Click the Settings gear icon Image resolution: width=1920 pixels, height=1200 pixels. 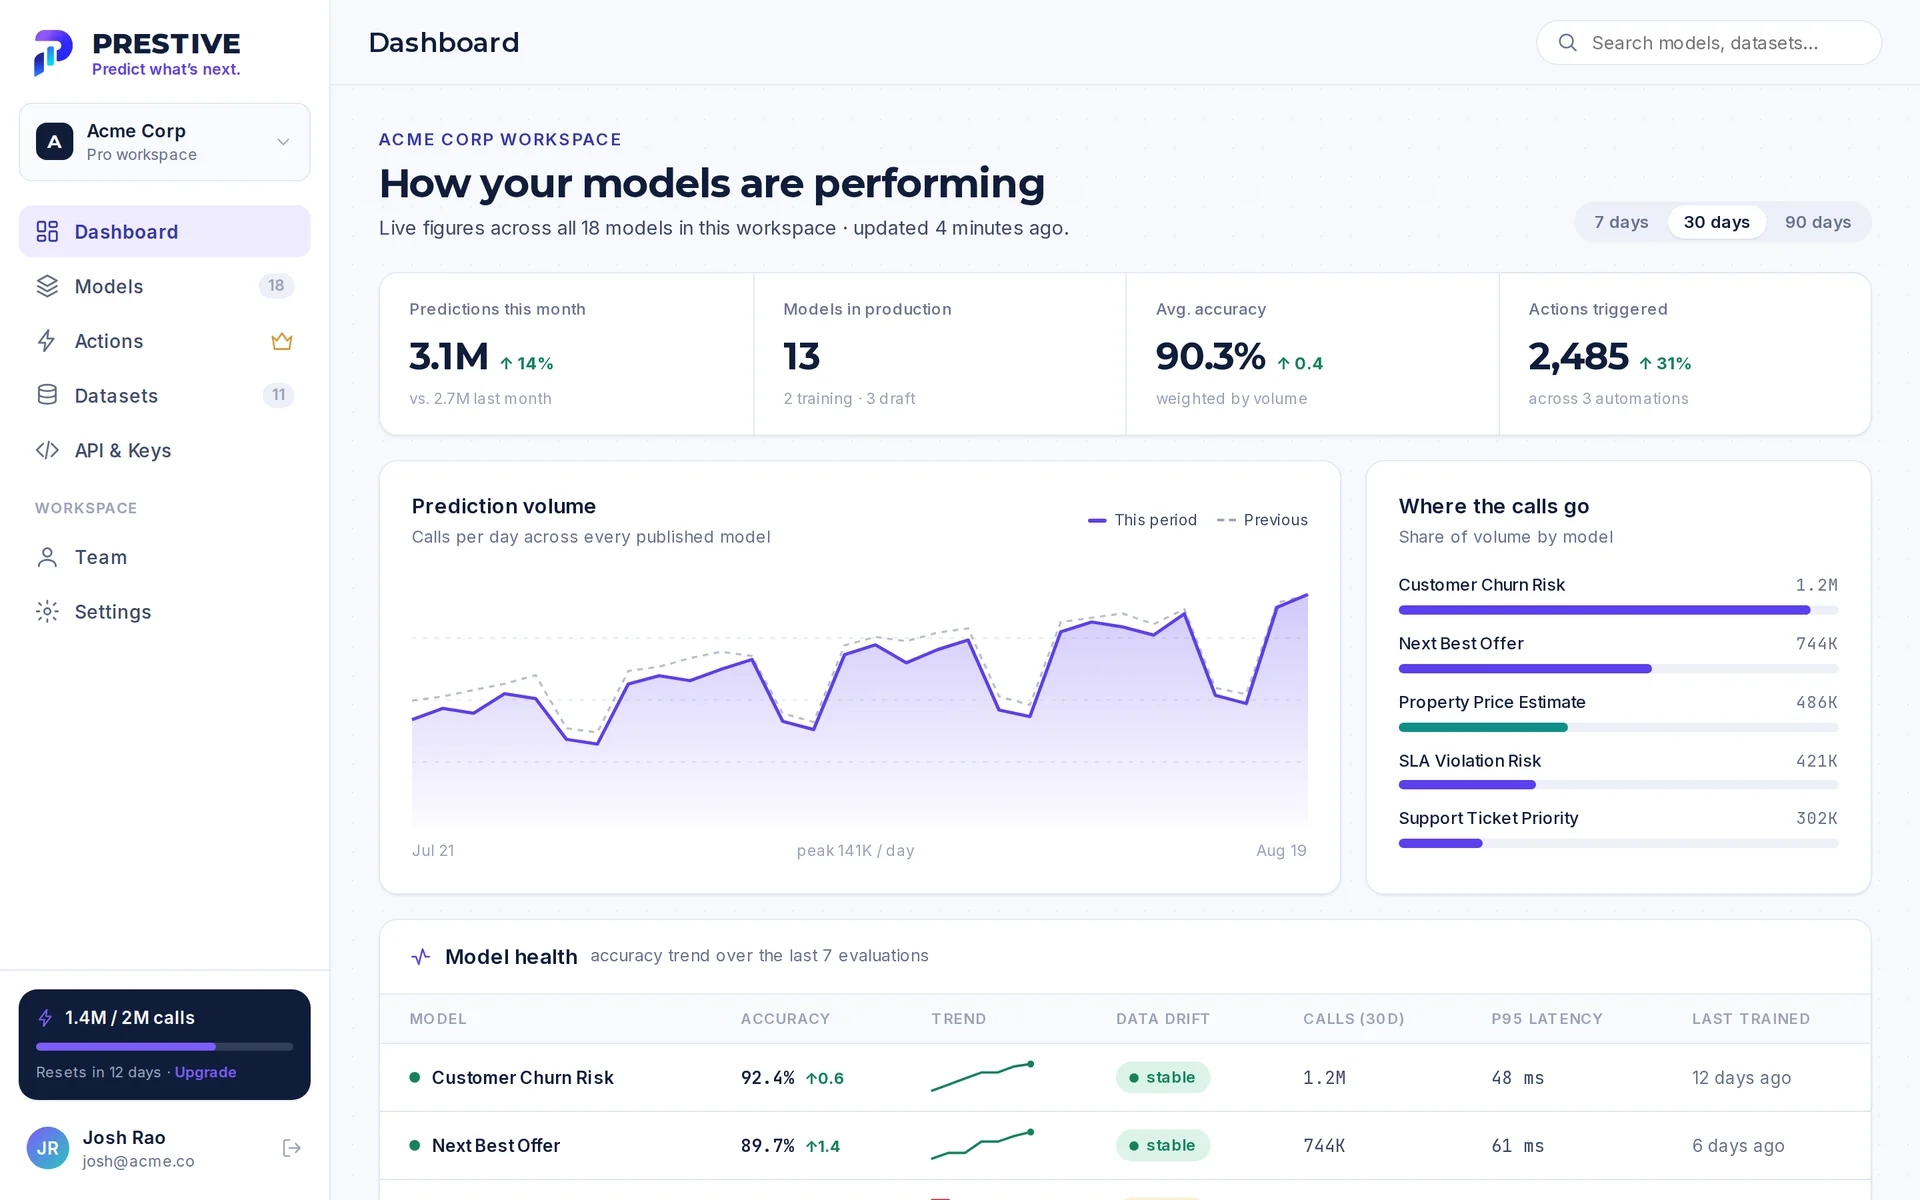tap(47, 611)
